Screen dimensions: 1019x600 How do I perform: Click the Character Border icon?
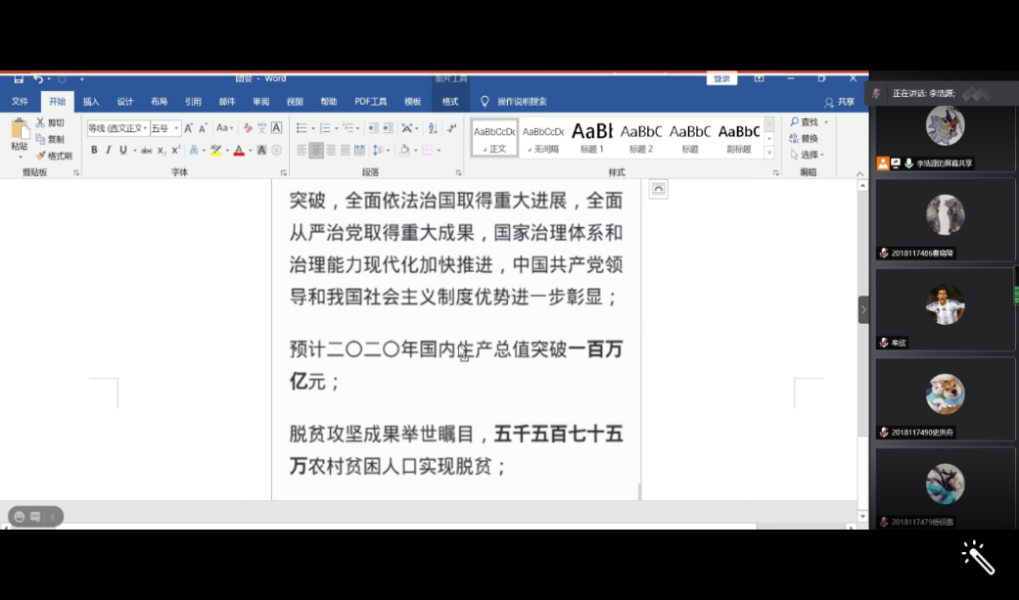pyautogui.click(x=276, y=128)
